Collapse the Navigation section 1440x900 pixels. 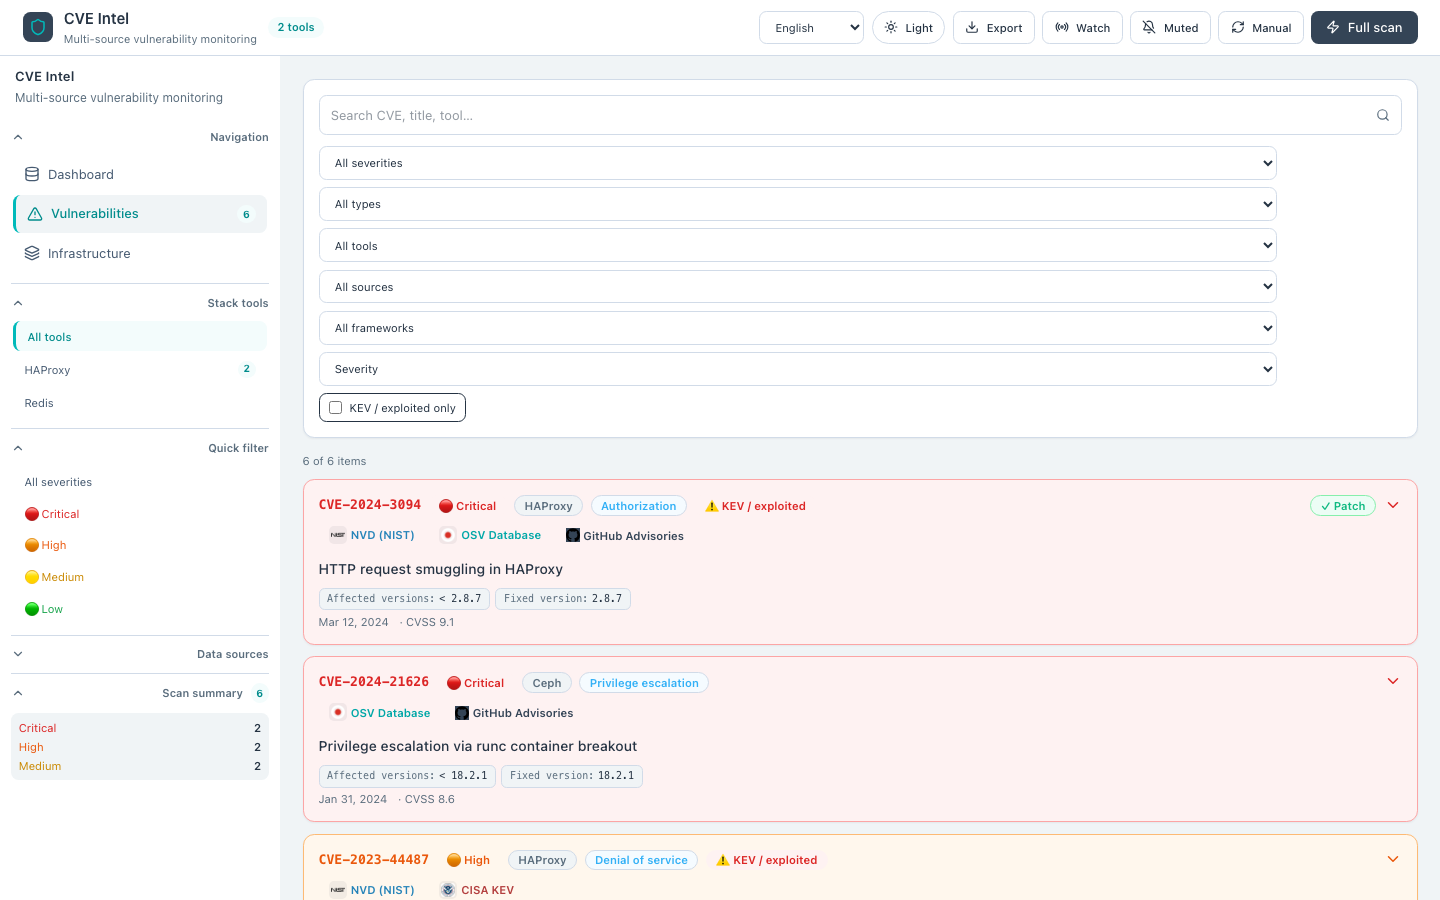point(140,137)
